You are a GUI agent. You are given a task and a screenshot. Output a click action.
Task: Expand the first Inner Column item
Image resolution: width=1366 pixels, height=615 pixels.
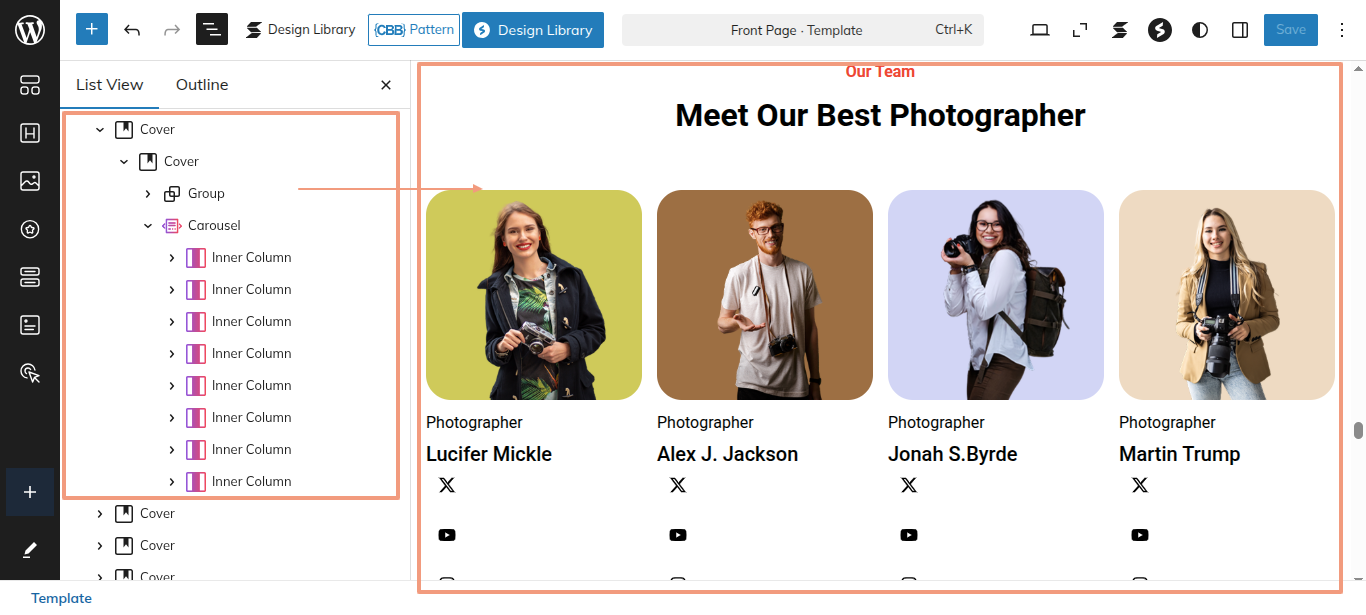[172, 257]
